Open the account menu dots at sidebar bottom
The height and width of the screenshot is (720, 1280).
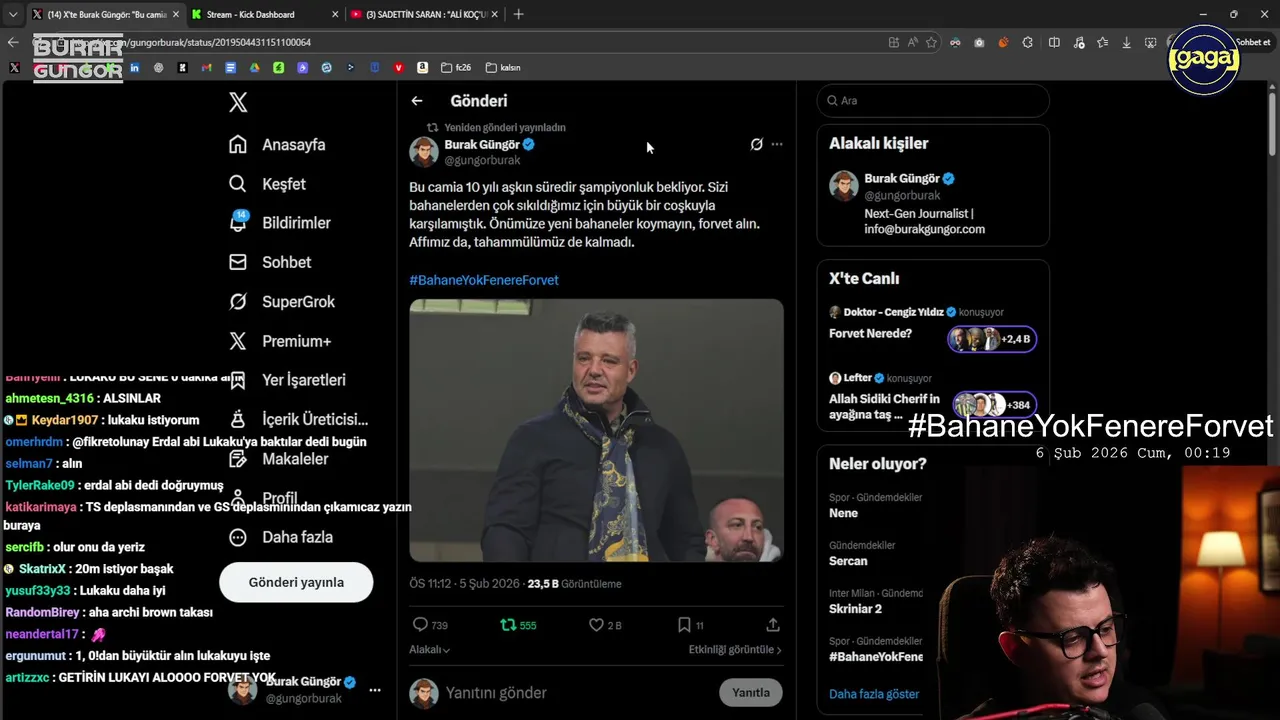[x=375, y=690]
